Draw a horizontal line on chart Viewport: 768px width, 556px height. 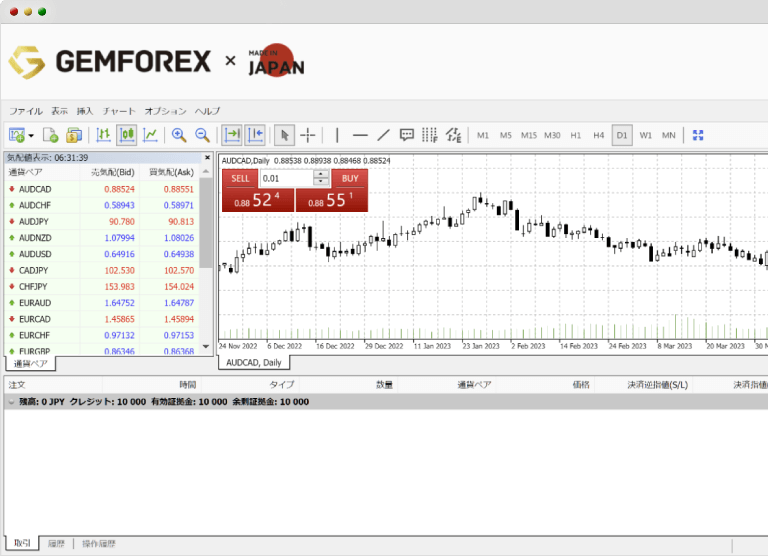360,135
